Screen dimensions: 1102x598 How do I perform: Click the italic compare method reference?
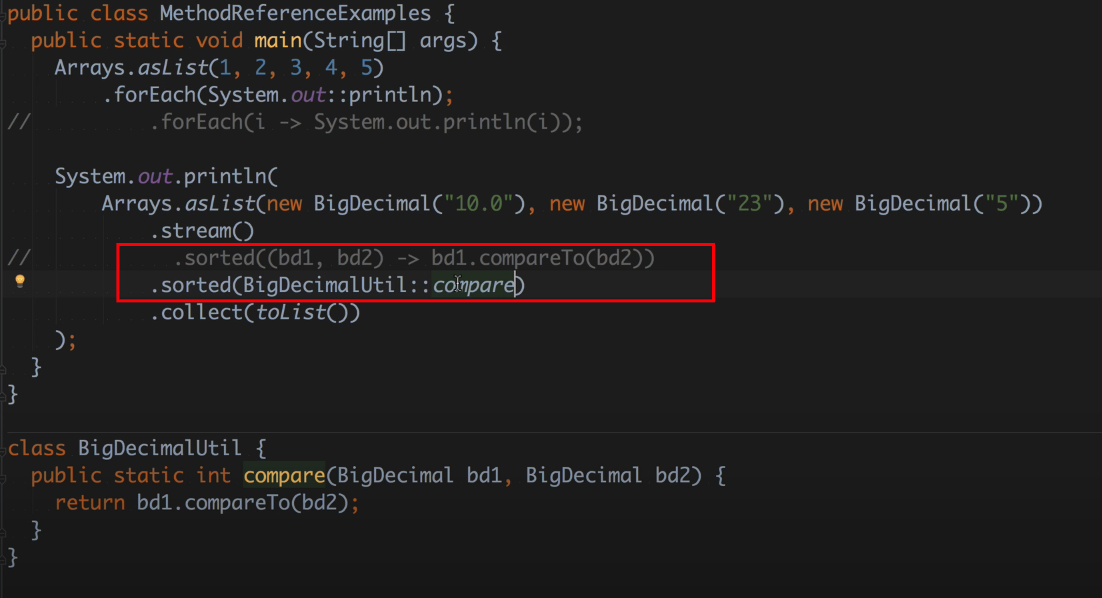pos(473,285)
